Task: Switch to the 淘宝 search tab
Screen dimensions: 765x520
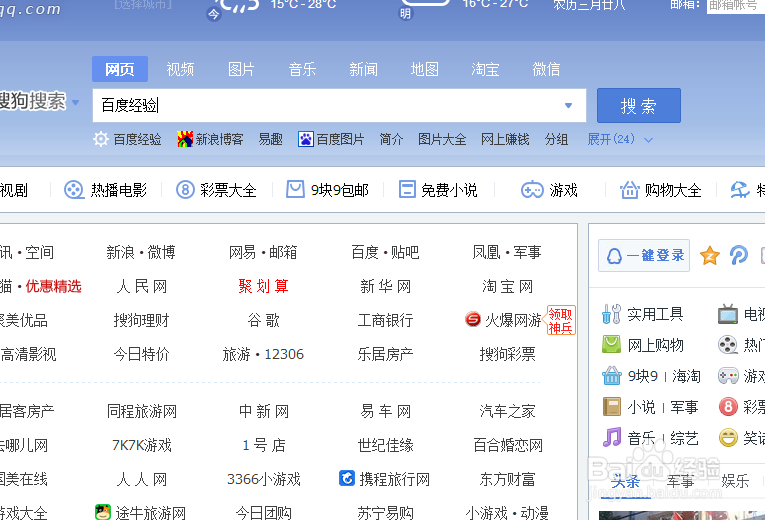Action: pos(485,69)
